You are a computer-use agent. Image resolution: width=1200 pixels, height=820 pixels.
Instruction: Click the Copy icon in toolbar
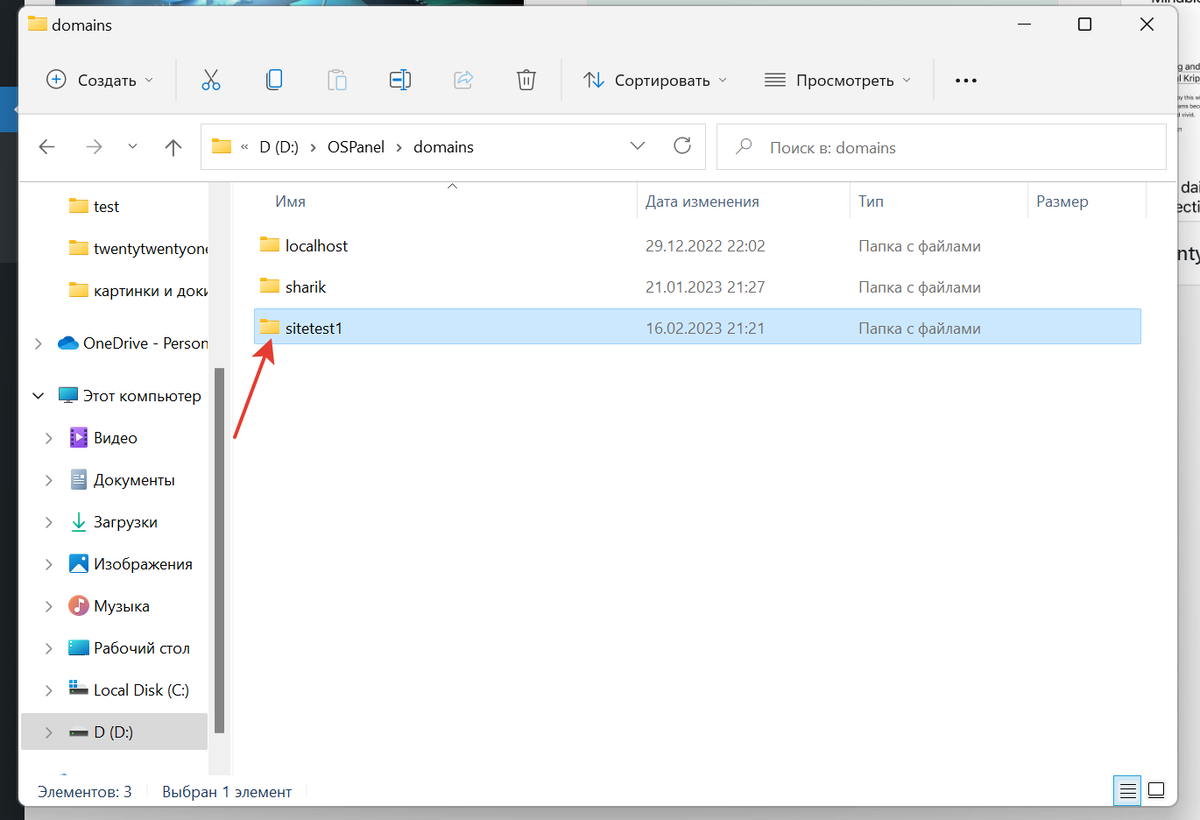click(274, 80)
